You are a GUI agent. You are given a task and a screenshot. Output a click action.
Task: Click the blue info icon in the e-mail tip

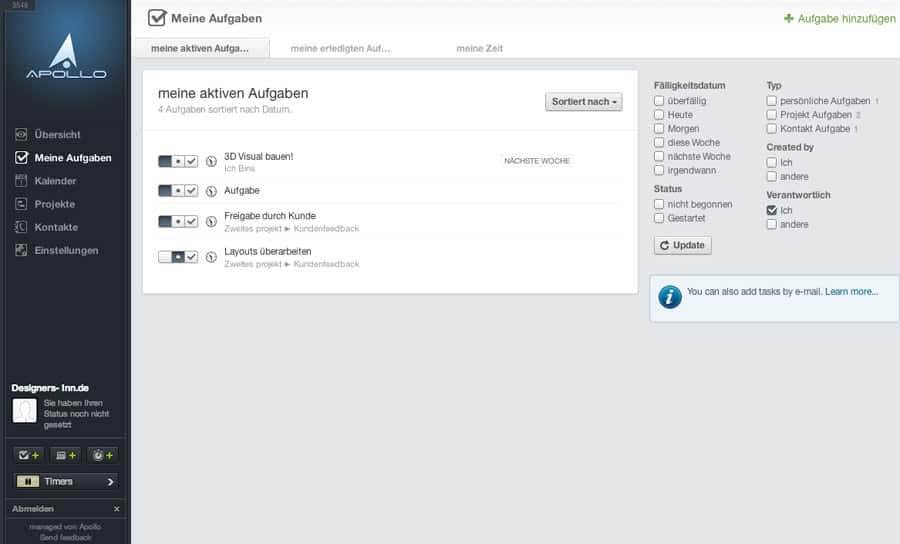click(x=670, y=297)
